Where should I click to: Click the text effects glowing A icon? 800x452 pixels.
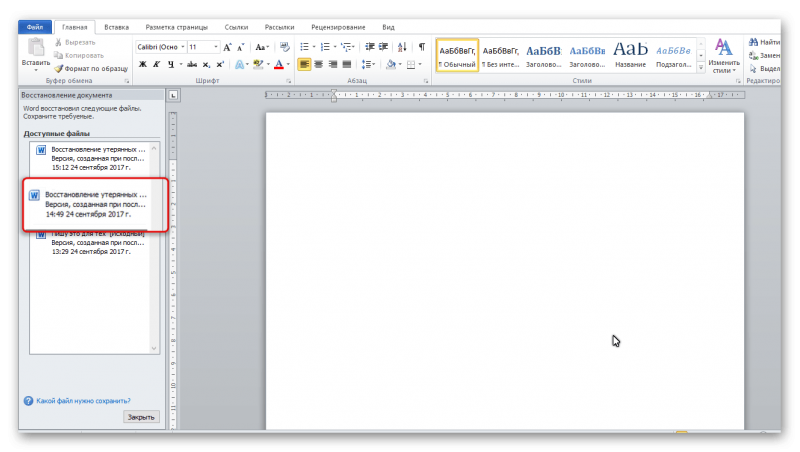pos(239,64)
